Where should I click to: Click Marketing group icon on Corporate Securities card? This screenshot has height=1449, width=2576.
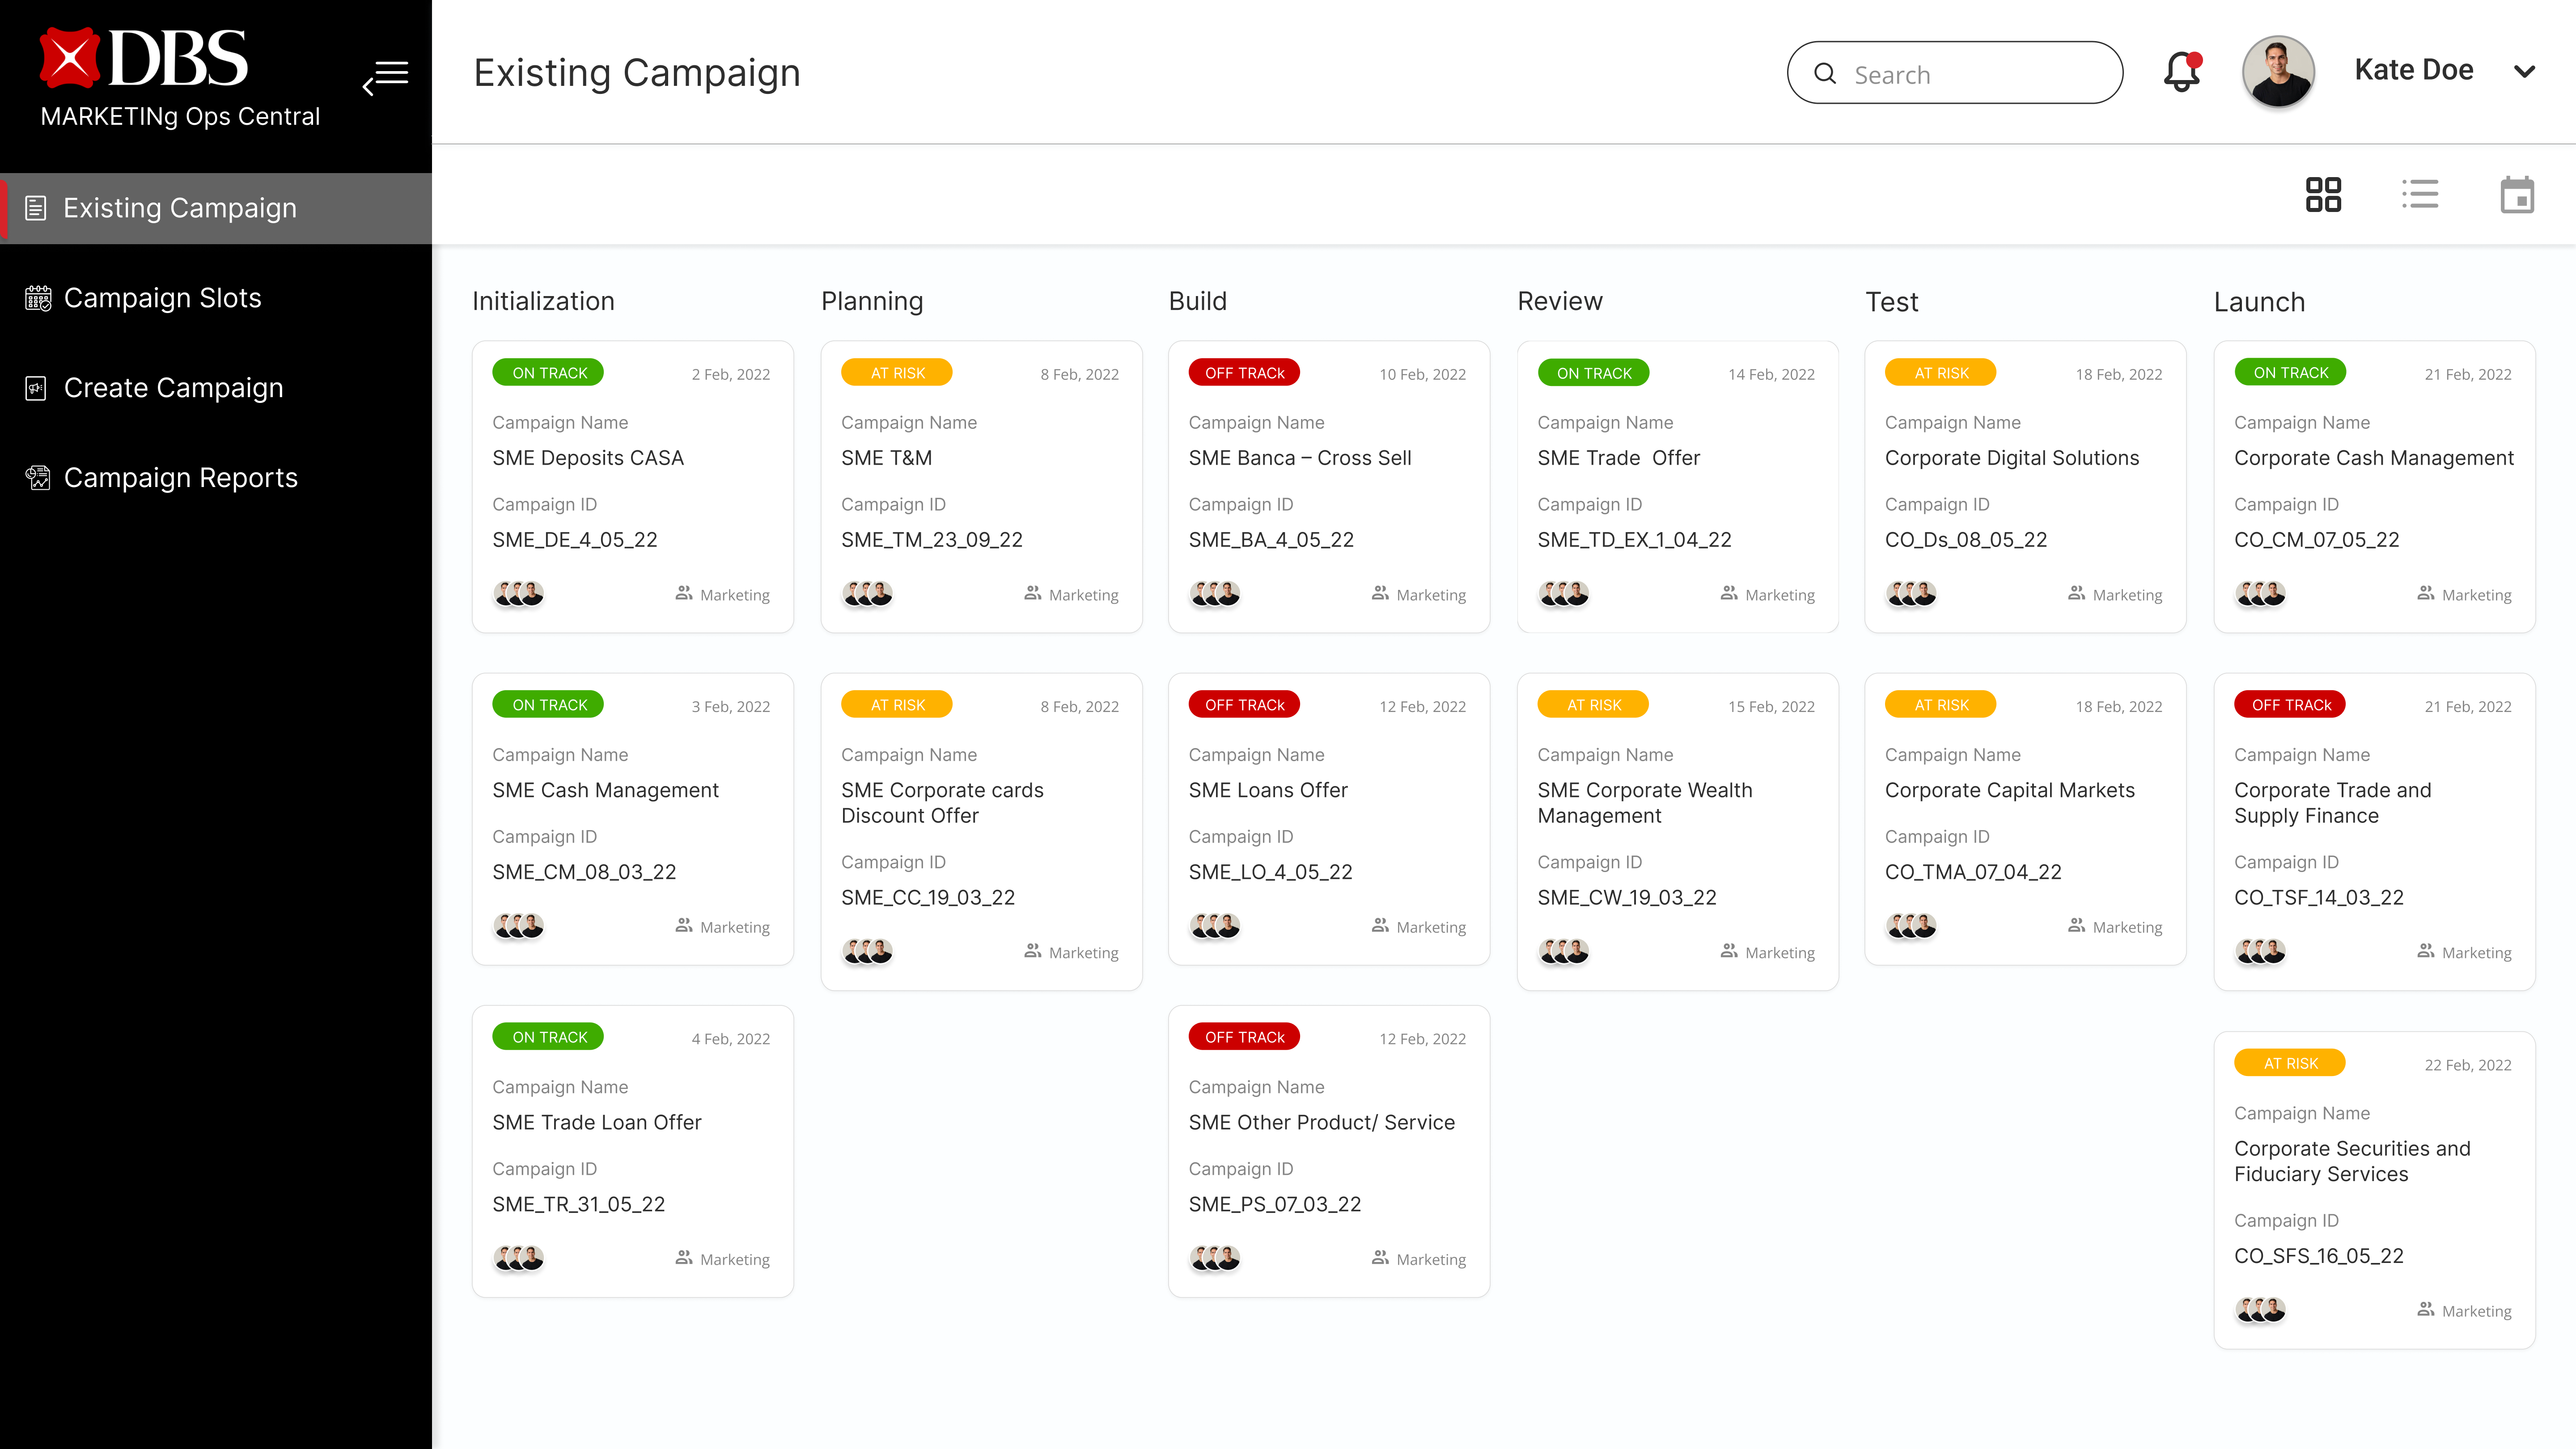(2426, 1309)
